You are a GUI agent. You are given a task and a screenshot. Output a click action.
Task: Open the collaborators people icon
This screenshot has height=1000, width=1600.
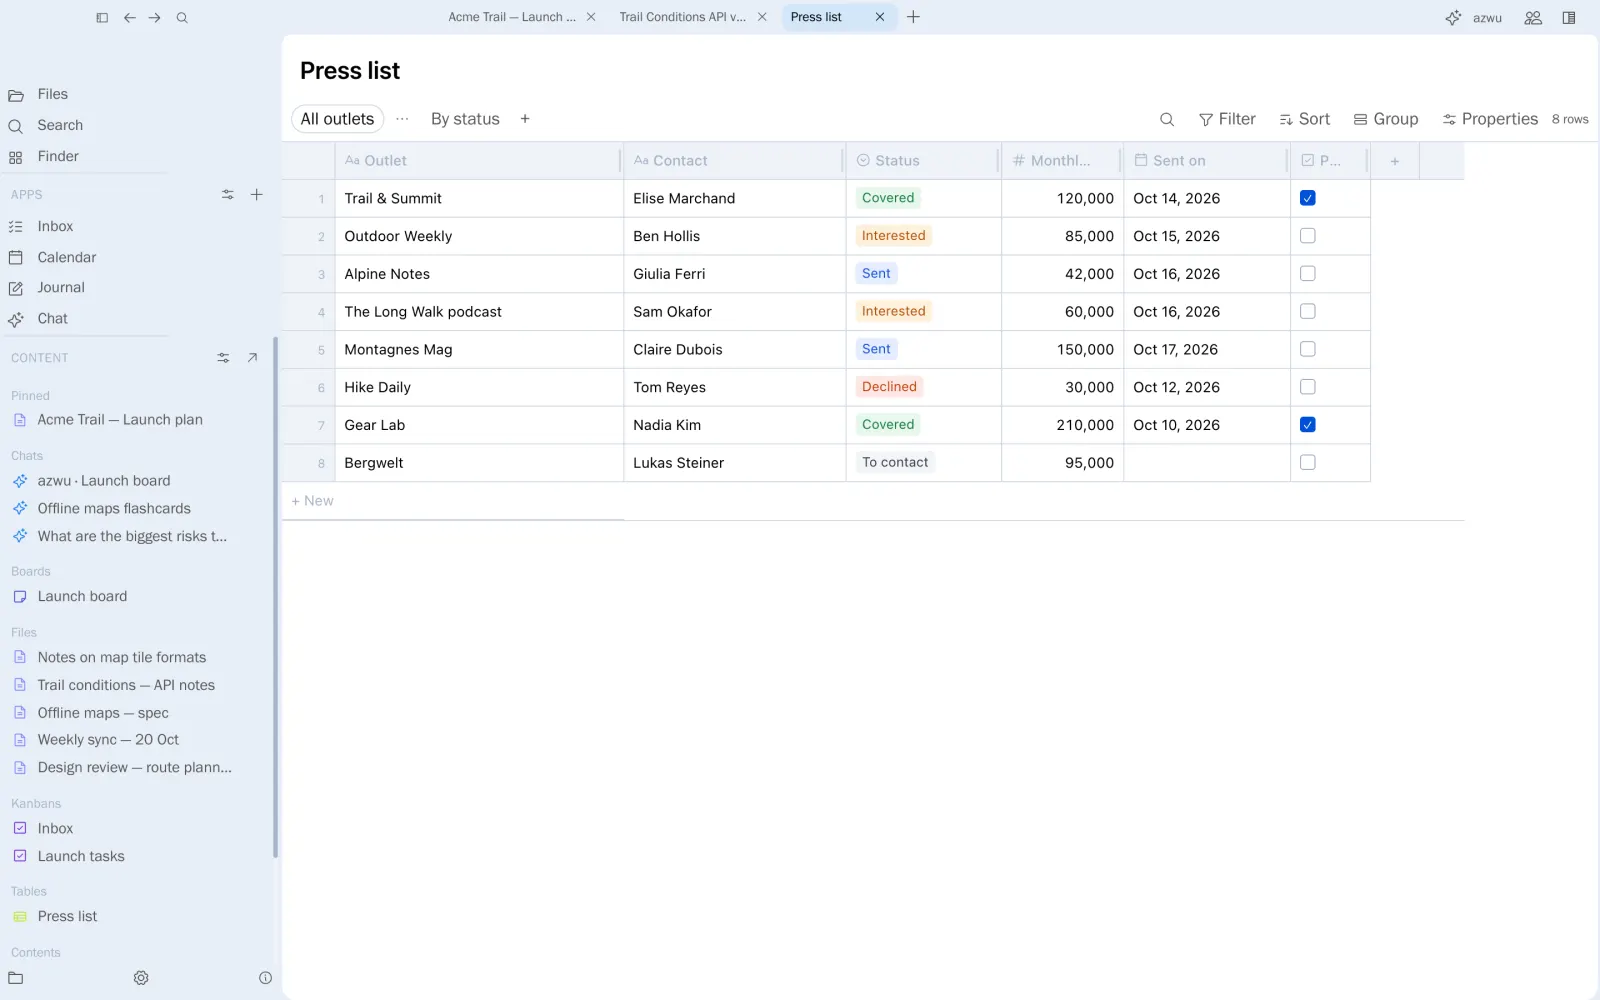1533,18
